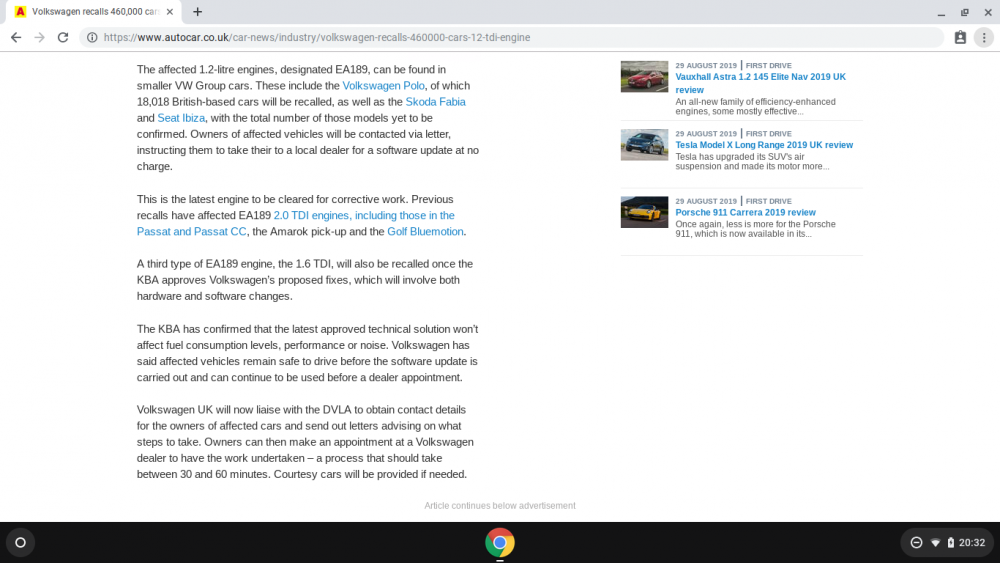
Task: Follow the Seat Ibiza link
Action: [x=181, y=118]
